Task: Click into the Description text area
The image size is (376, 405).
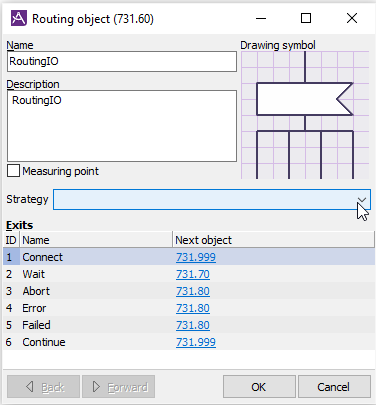Action: [x=122, y=126]
